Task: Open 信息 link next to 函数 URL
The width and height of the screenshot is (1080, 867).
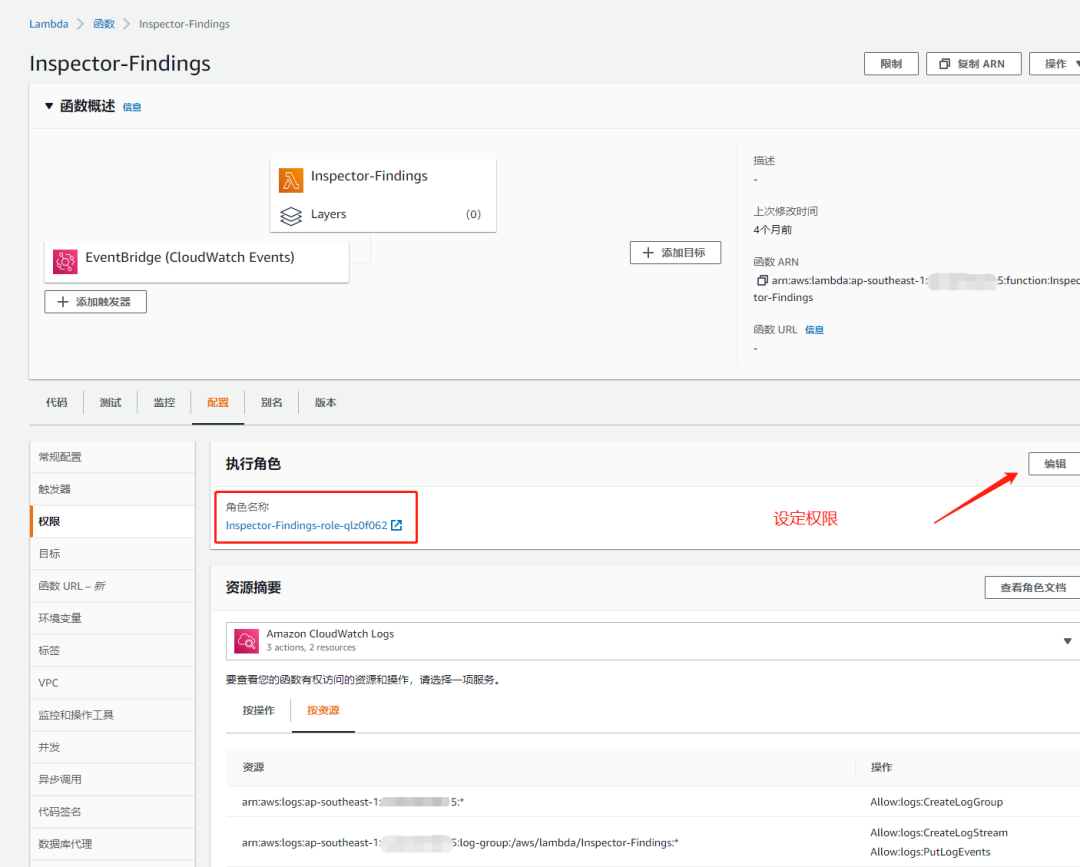Action: [815, 330]
